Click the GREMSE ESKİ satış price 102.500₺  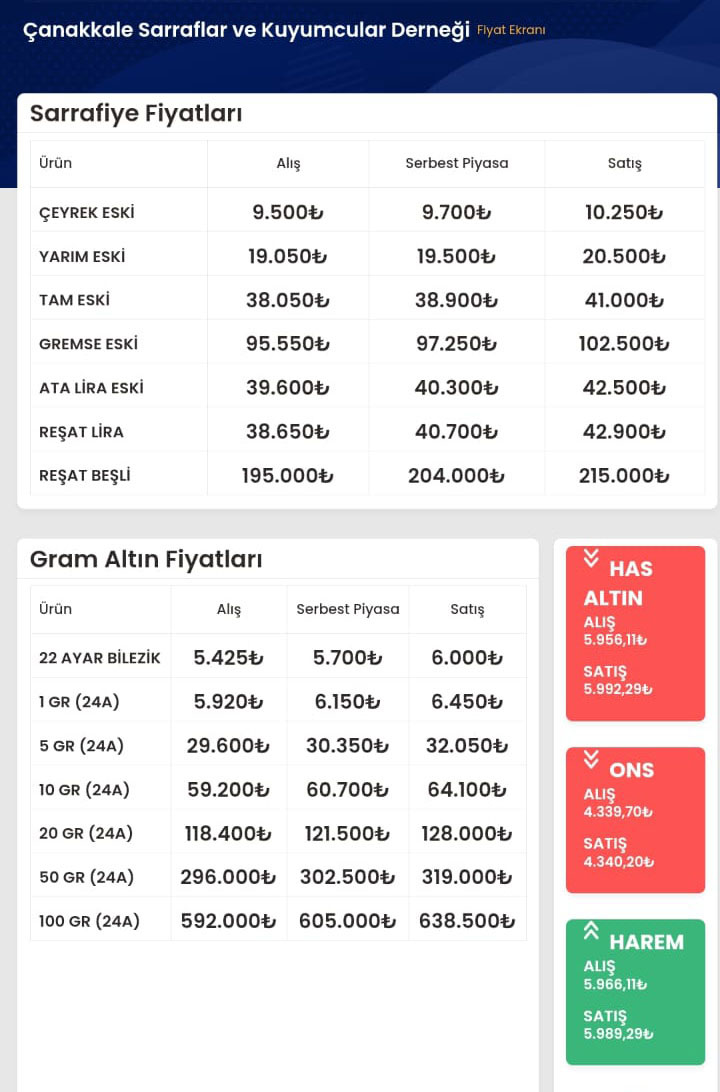pyautogui.click(x=624, y=344)
